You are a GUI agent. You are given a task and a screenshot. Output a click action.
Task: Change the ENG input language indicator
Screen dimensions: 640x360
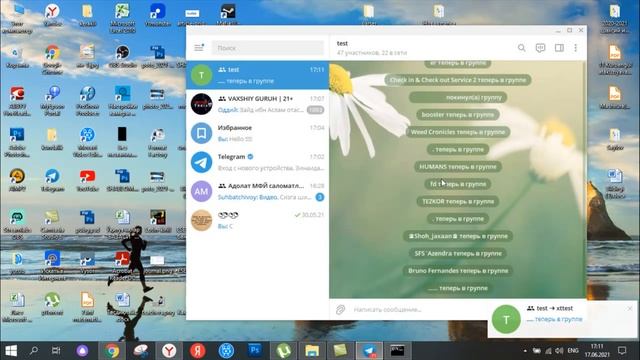573,351
